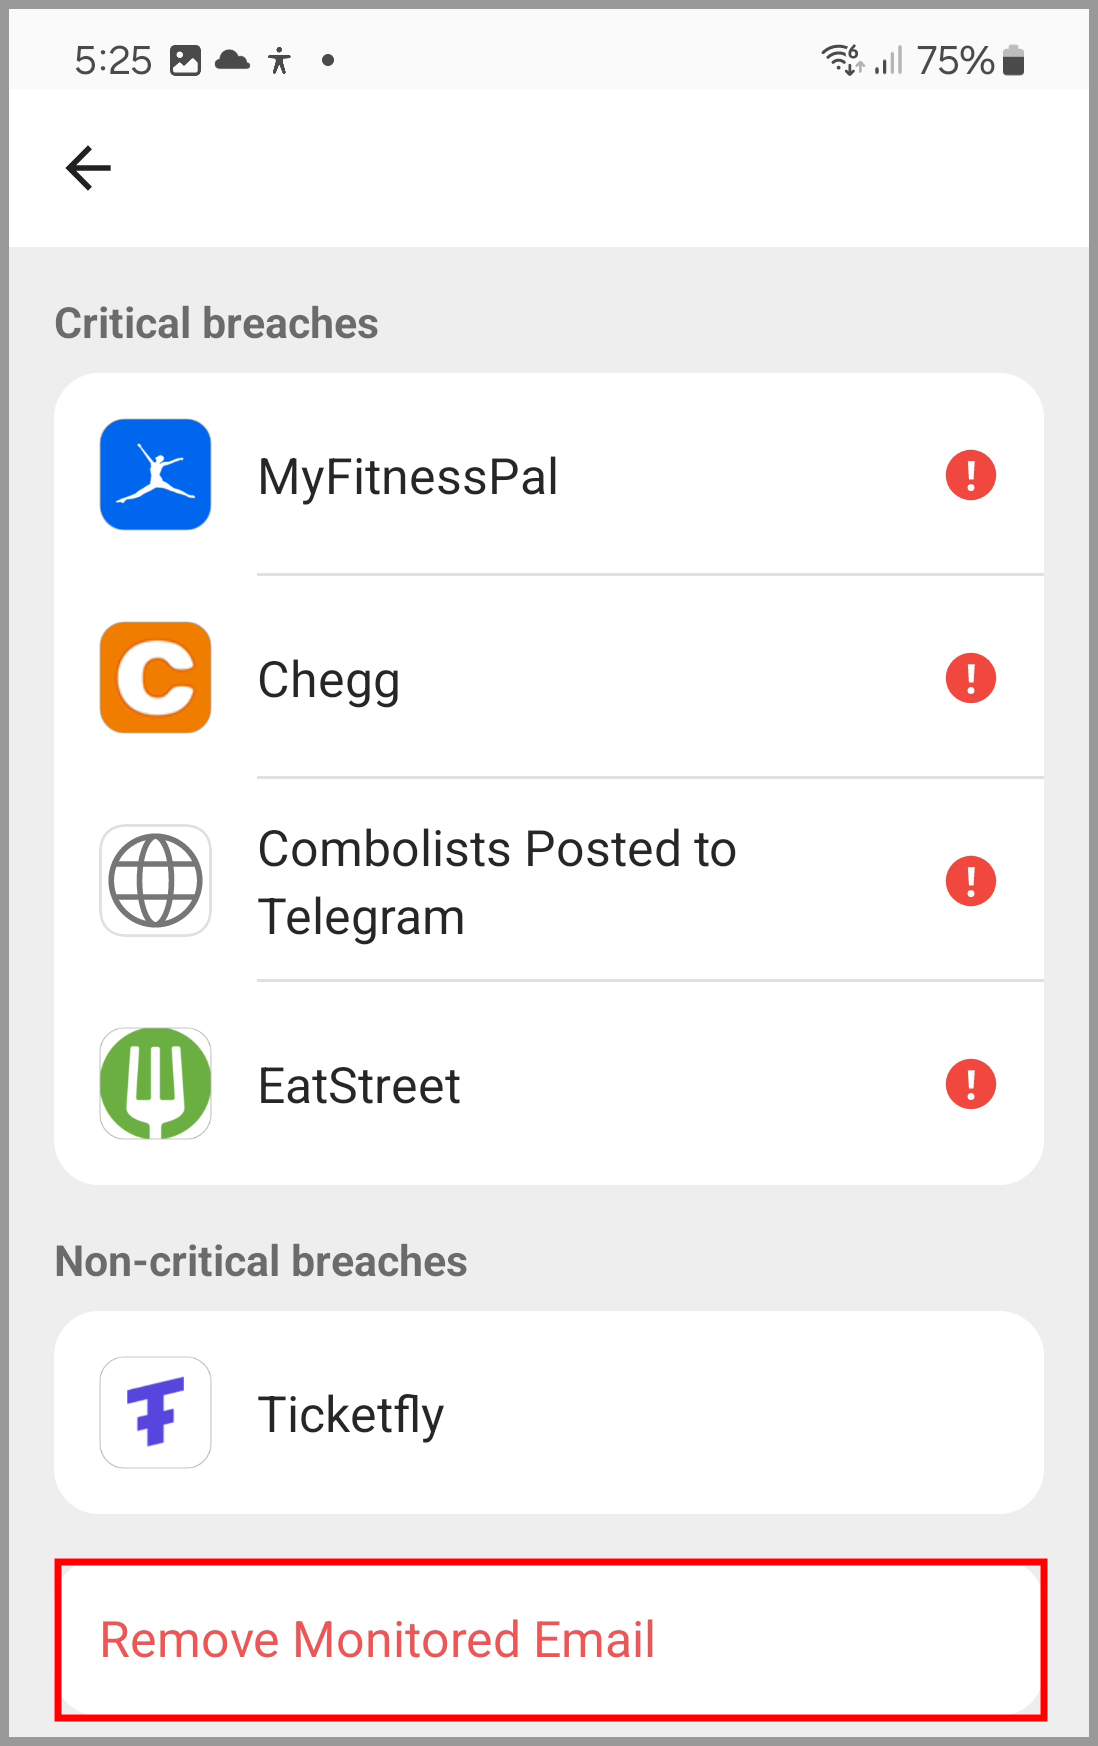Viewport: 1098px width, 1746px height.
Task: Tap the back arrow icon
Action: [x=88, y=167]
